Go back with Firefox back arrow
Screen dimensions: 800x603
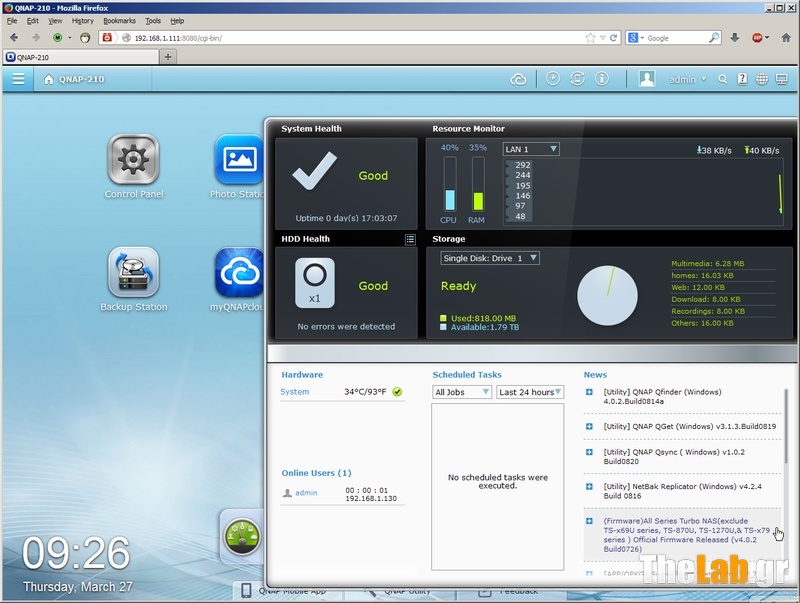click(14, 38)
